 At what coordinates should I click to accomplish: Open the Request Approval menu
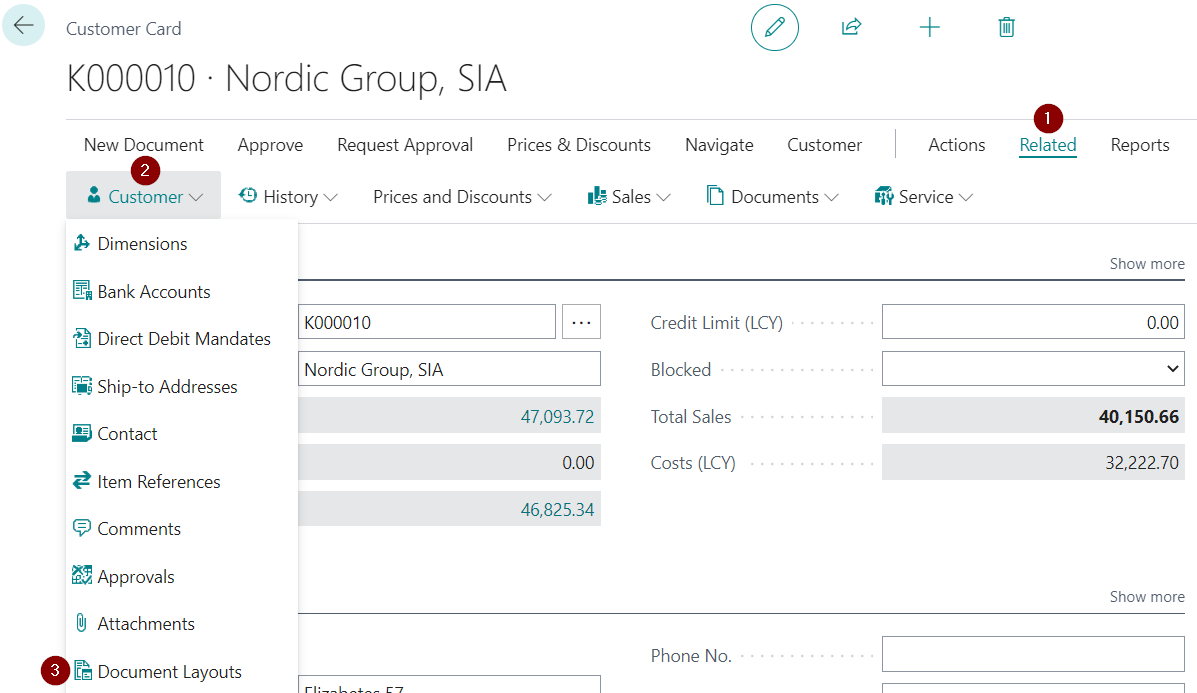point(405,144)
